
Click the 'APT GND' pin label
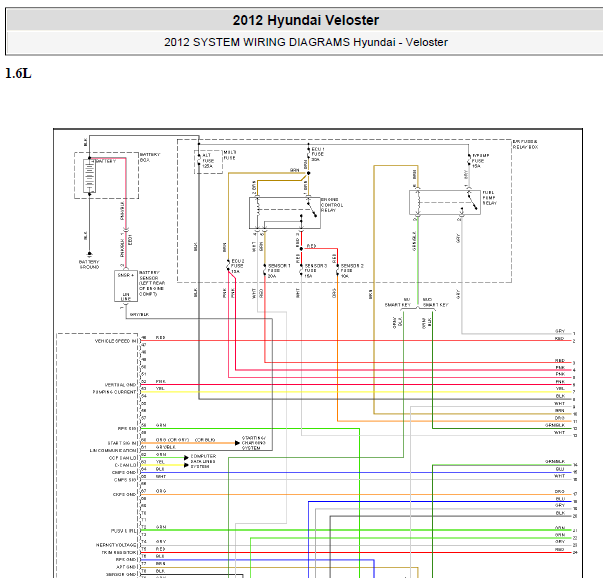click(126, 567)
